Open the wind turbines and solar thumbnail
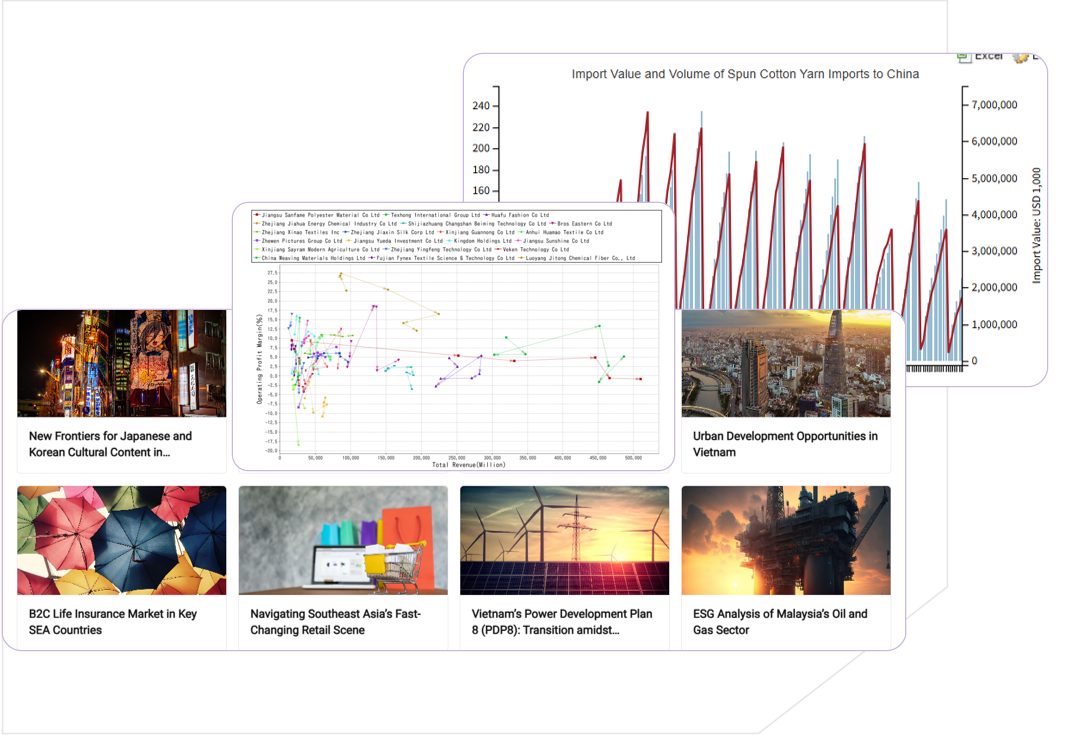 pos(564,540)
